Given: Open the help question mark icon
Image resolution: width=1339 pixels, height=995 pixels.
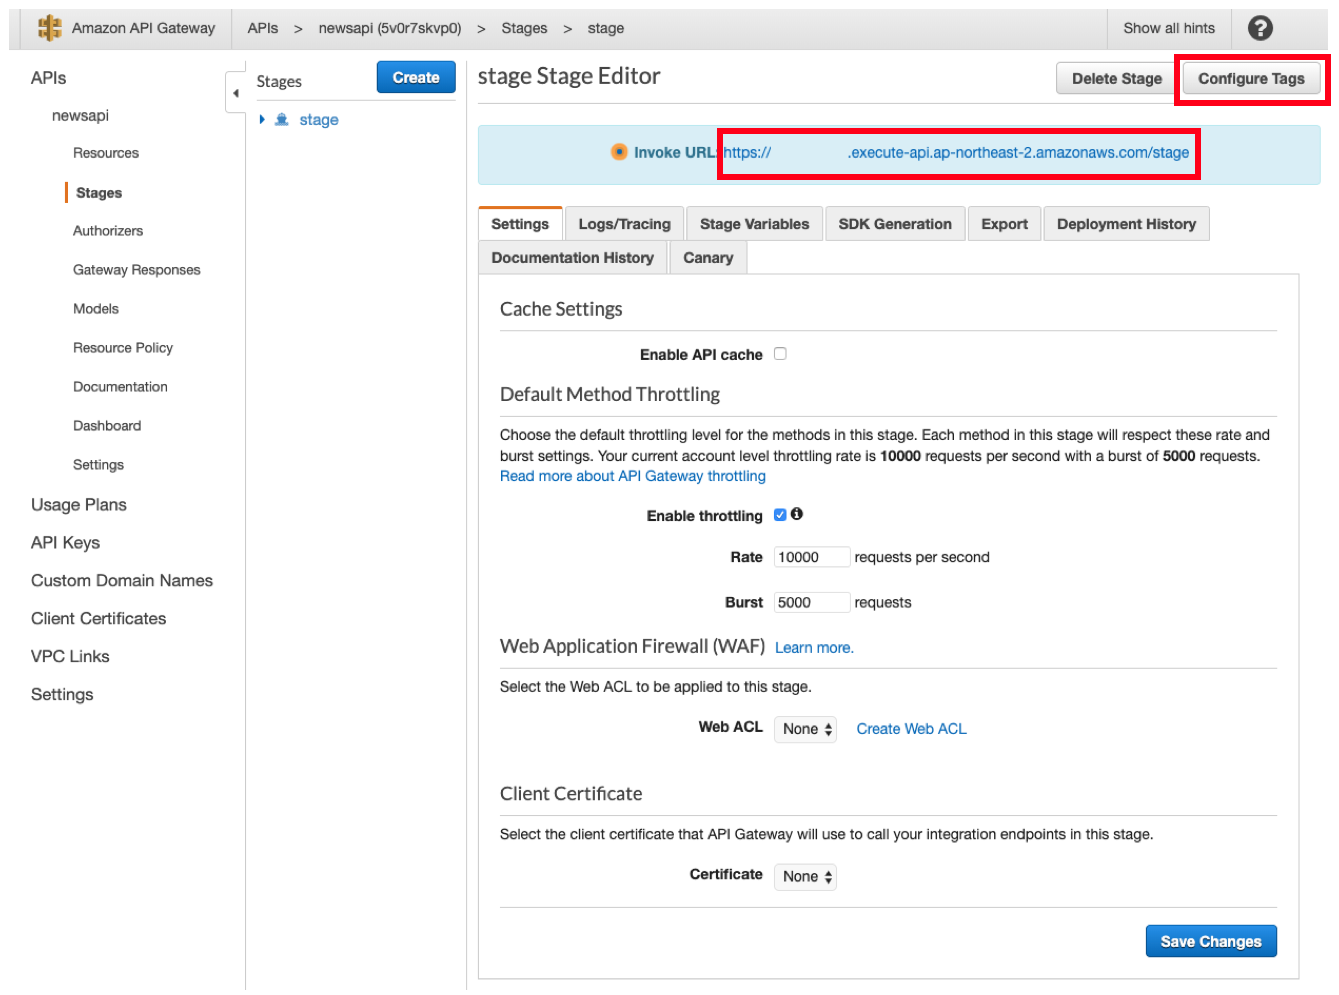Looking at the screenshot, I should (x=1260, y=28).
